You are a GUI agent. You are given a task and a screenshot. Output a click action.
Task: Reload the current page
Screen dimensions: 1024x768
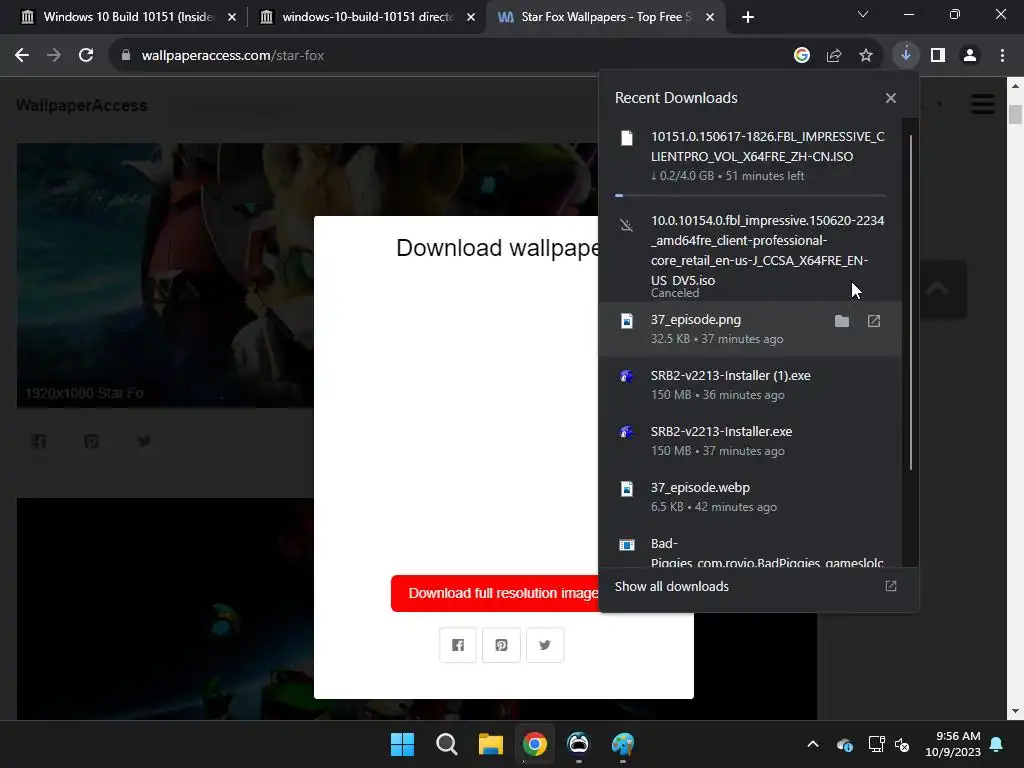86,56
